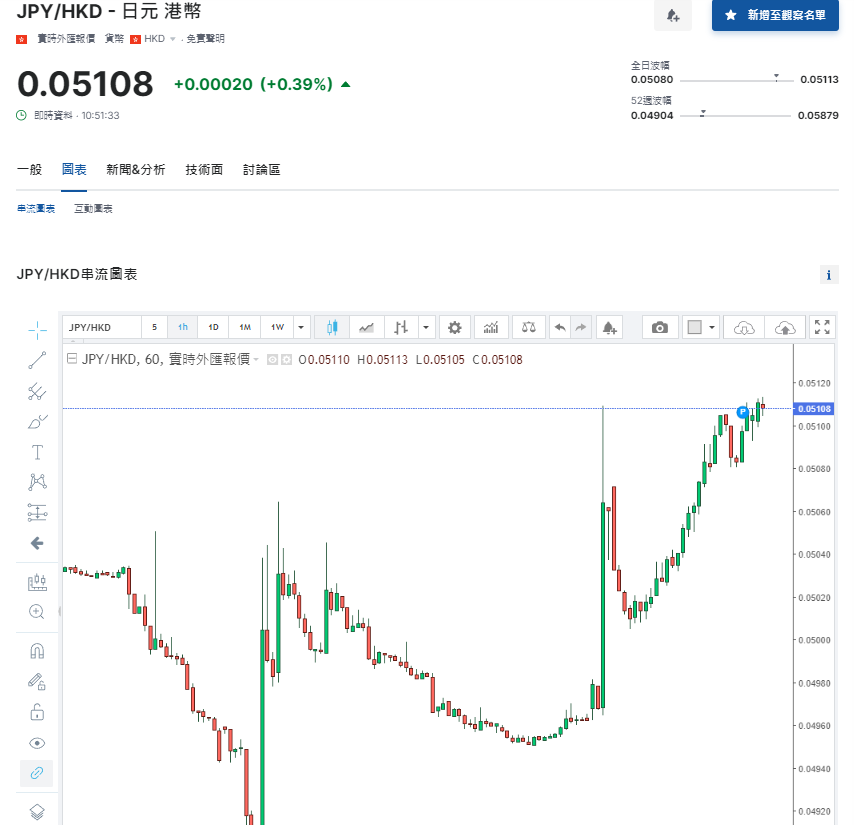This screenshot has width=854, height=825.
Task: Select the Trend Line drawing tool
Action: 37,361
